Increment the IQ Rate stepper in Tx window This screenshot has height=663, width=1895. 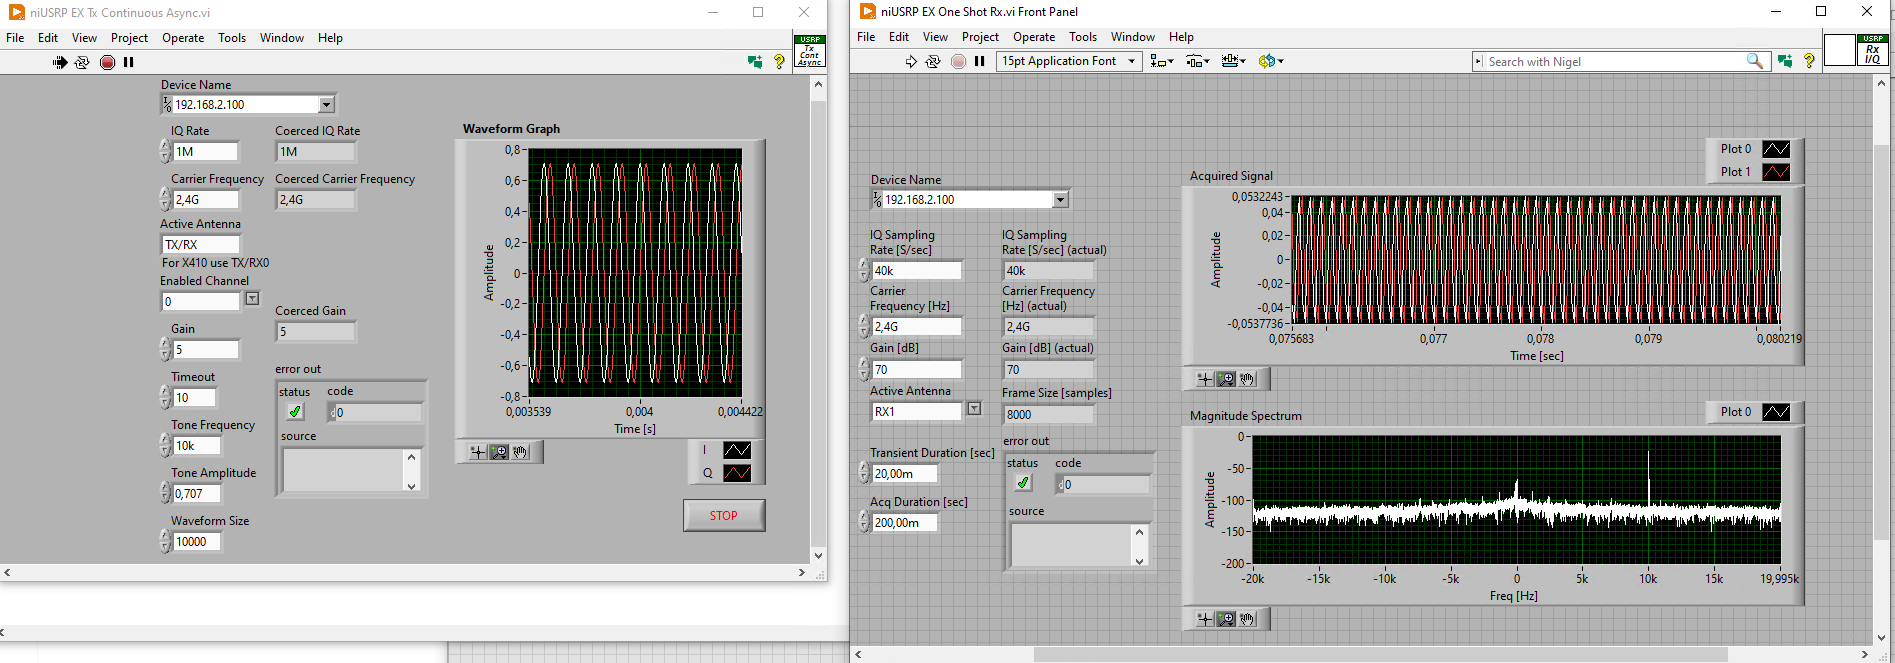tap(165, 146)
